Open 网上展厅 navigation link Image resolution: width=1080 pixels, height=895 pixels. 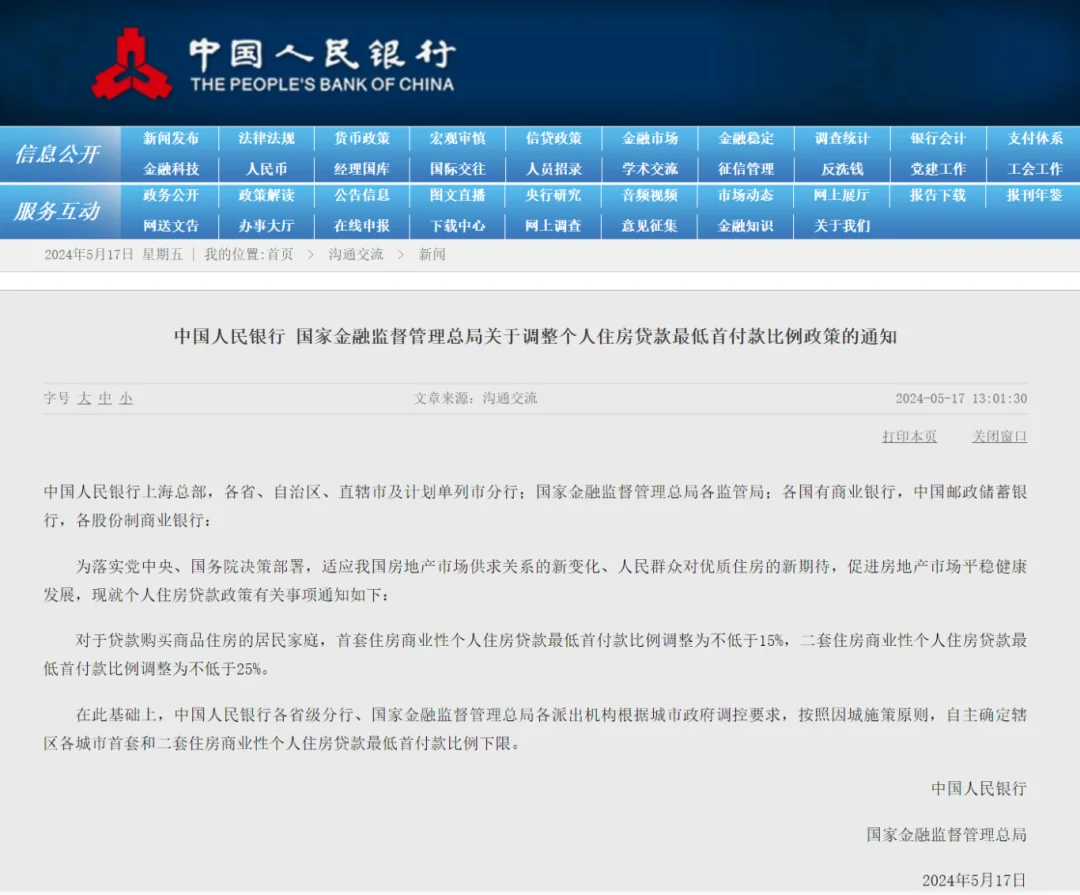pyautogui.click(x=842, y=196)
